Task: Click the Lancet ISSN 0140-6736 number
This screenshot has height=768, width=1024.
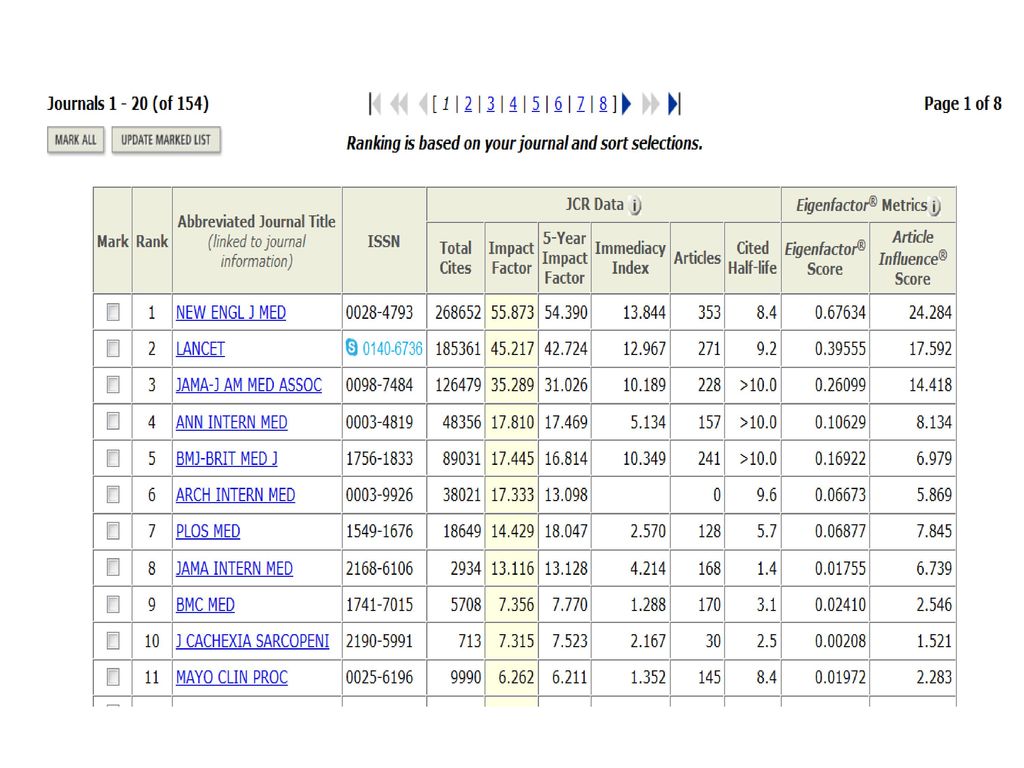Action: (x=392, y=349)
